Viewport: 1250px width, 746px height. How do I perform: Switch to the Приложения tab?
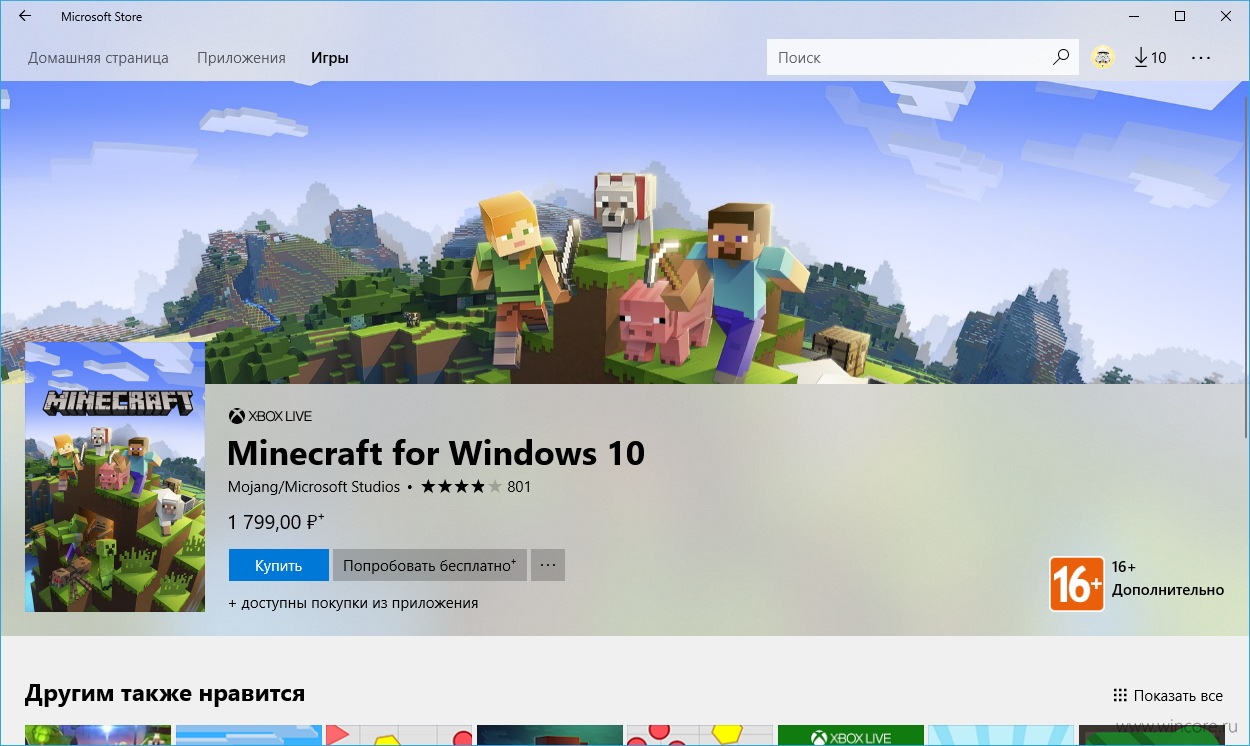pyautogui.click(x=241, y=58)
